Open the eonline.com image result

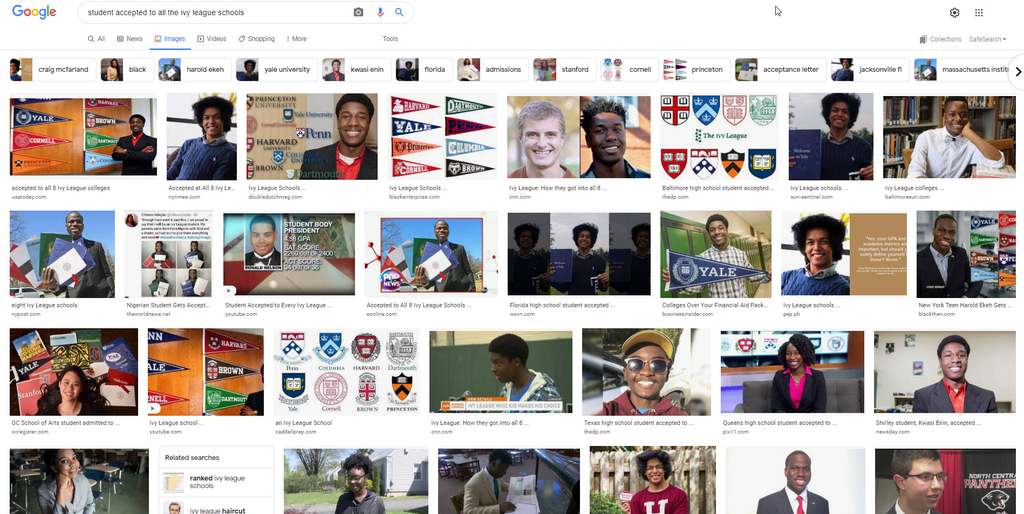pyautogui.click(x=431, y=254)
